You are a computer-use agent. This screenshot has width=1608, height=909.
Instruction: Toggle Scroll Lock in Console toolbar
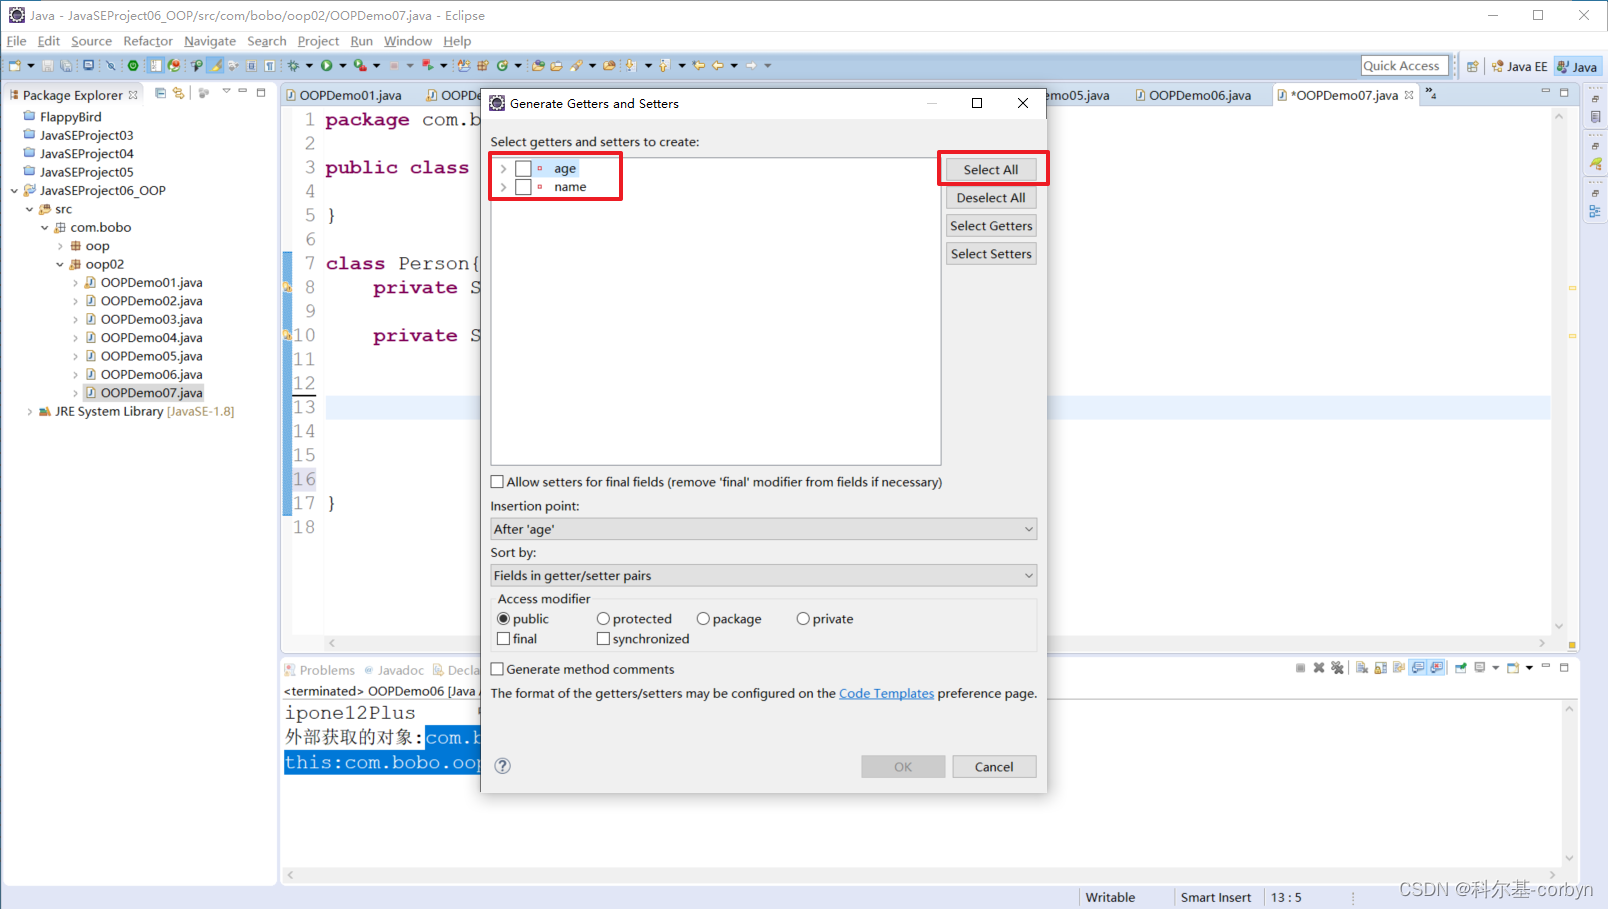click(x=1381, y=668)
